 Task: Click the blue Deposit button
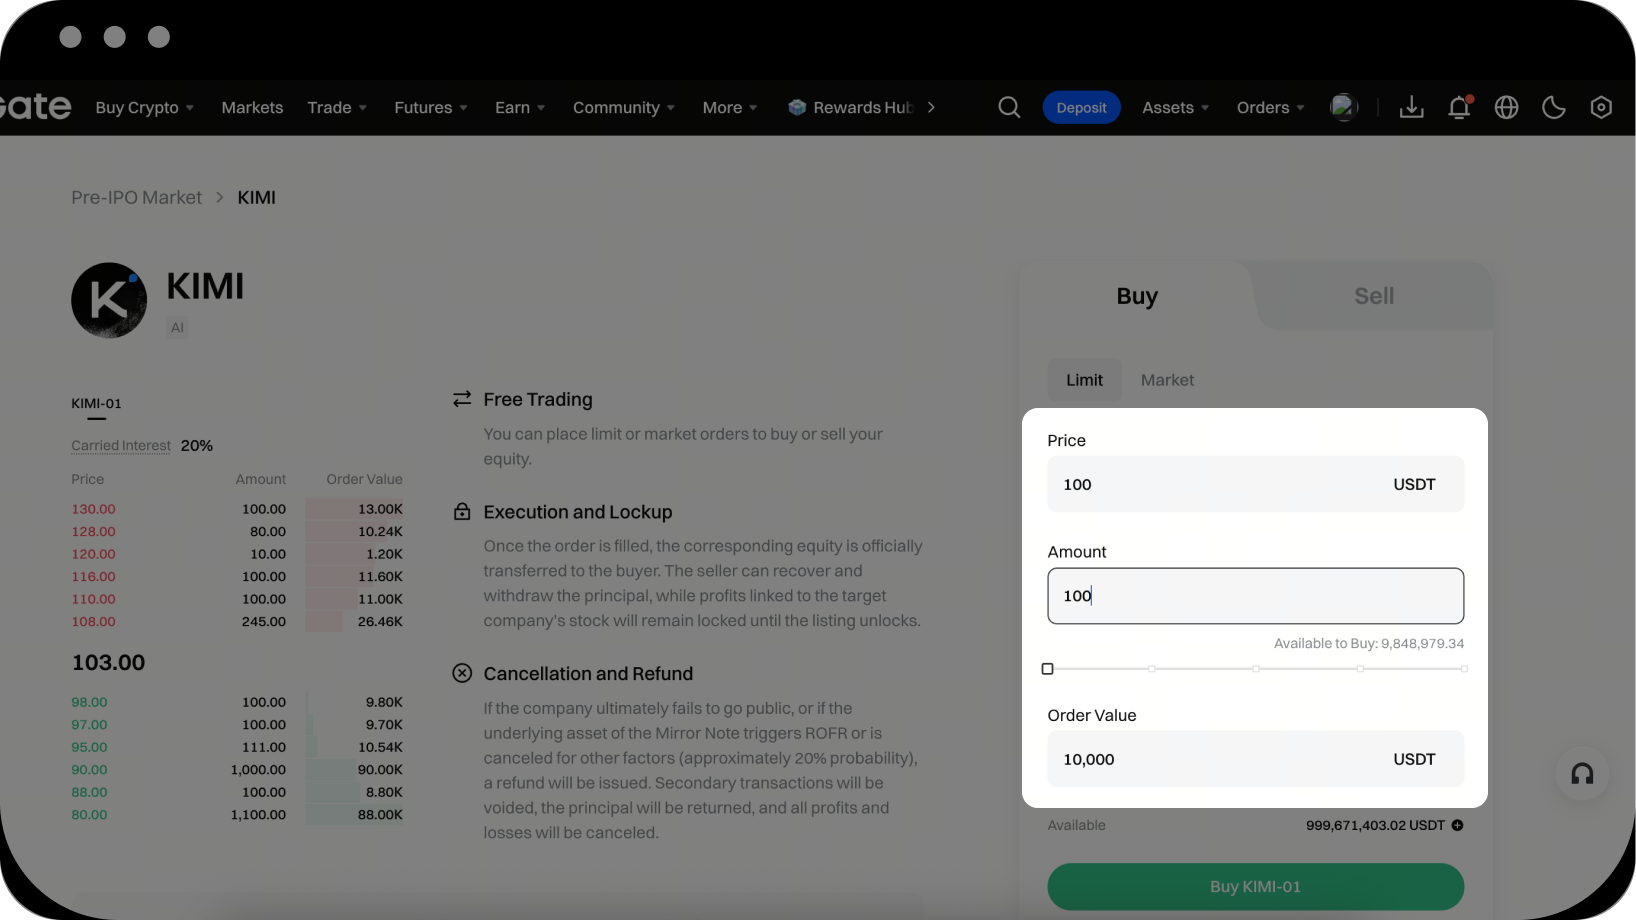click(x=1081, y=107)
